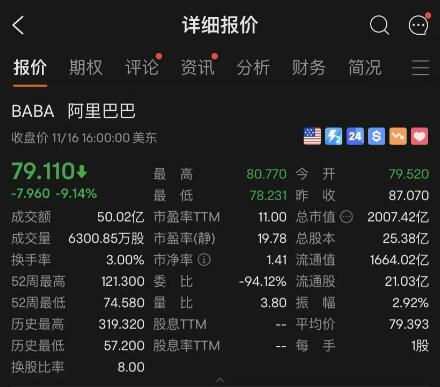The image size is (440, 387).
Task: Tap the 振幅 value 2.92%
Action: click(410, 303)
